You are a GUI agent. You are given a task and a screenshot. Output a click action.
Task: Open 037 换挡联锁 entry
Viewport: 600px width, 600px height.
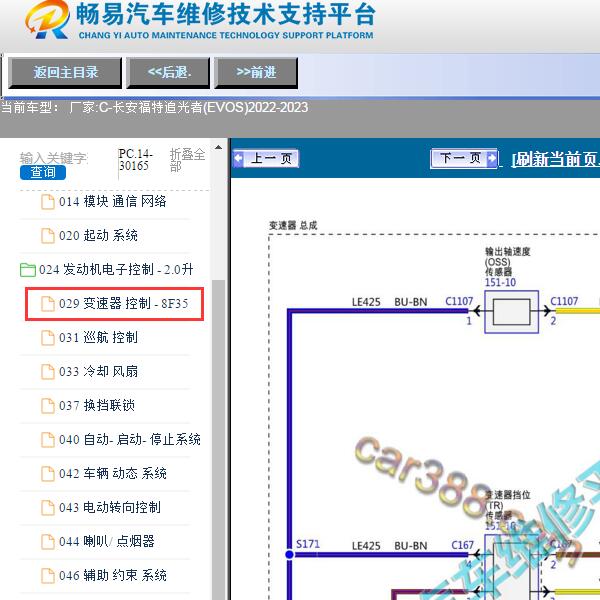[x=97, y=406]
